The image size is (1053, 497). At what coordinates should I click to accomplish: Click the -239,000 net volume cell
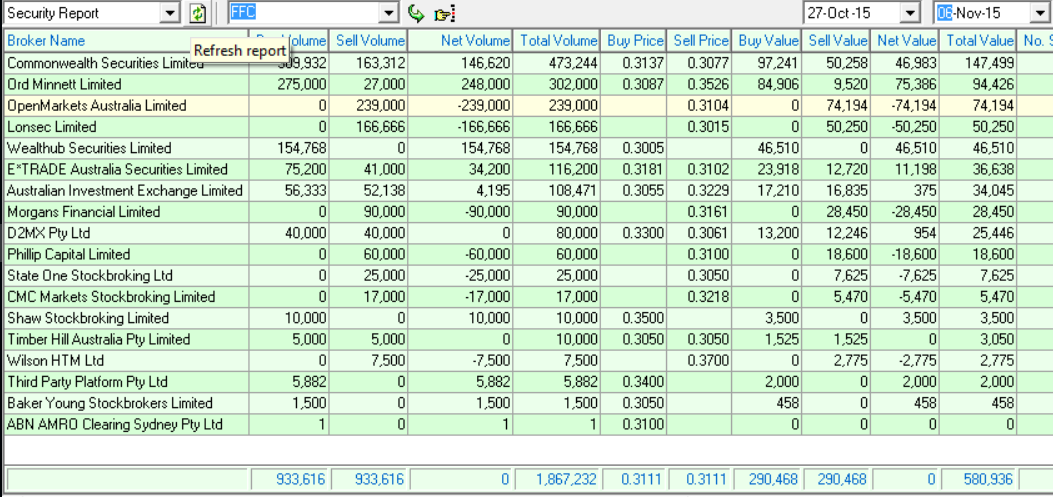pos(461,105)
